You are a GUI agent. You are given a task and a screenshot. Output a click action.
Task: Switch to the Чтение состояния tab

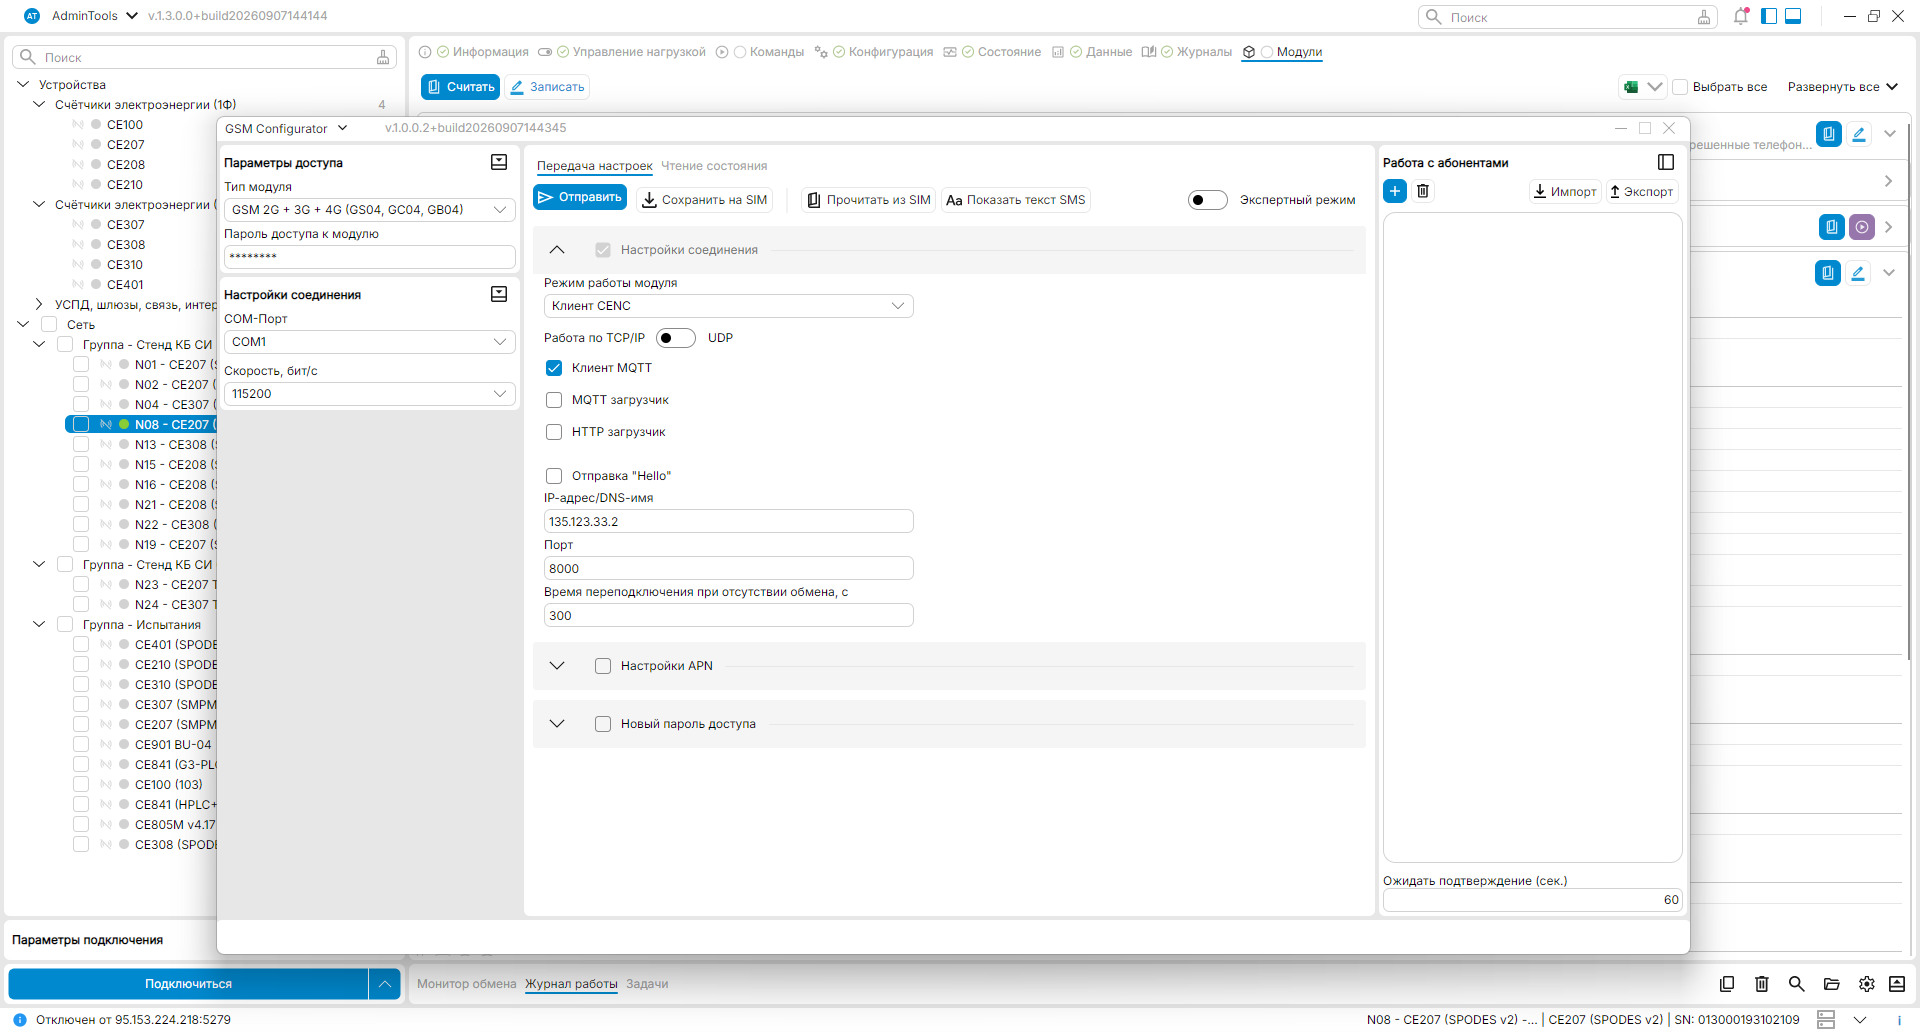714,166
